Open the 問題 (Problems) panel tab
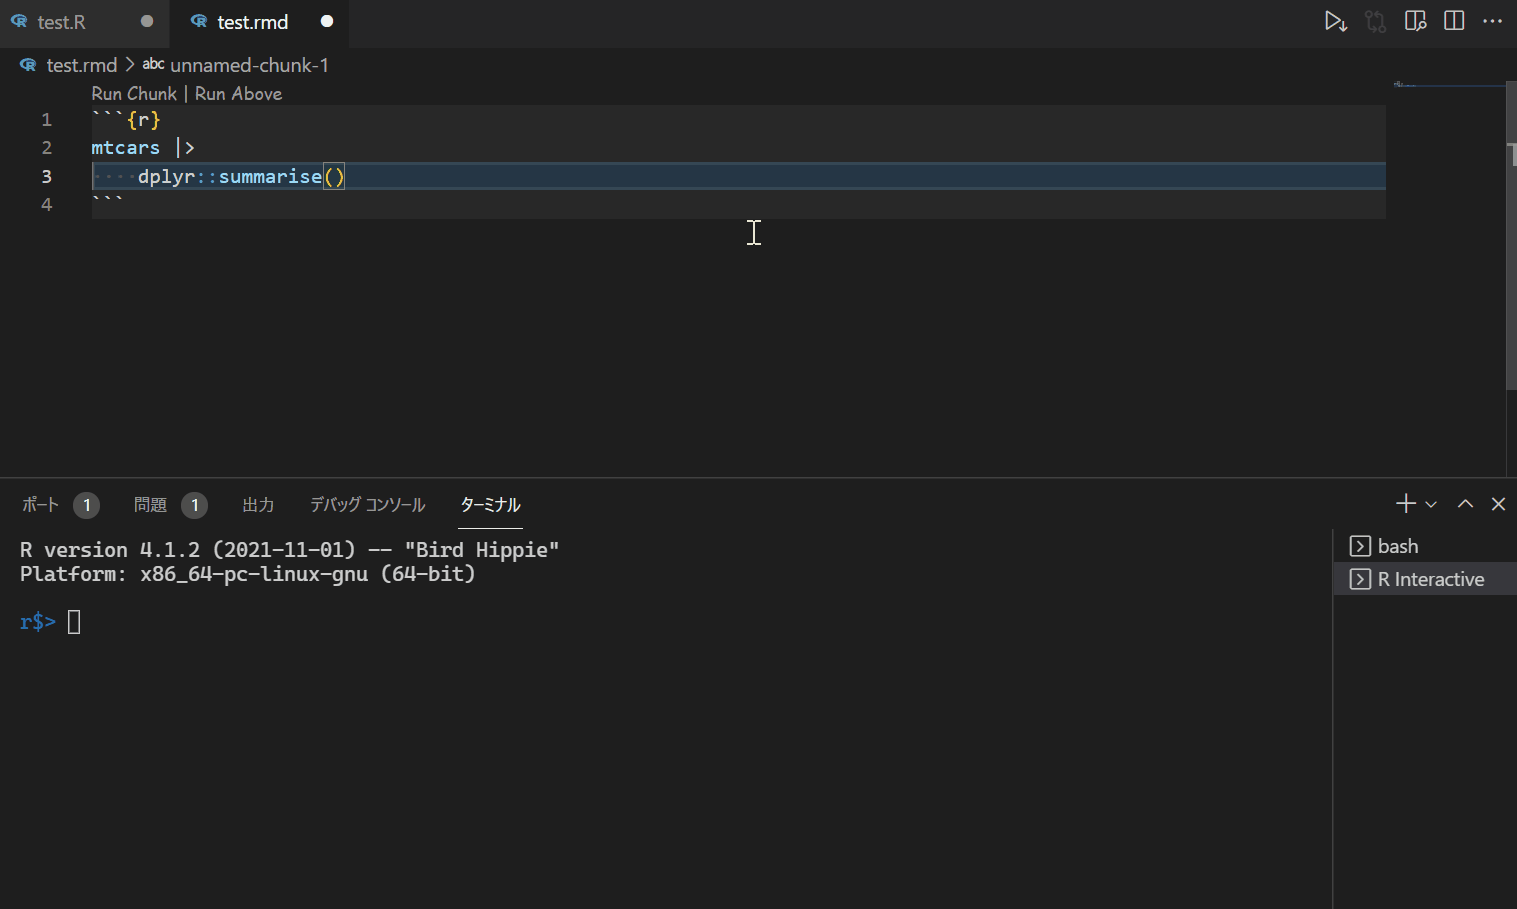Screen dimensions: 1517x909 pos(152,504)
